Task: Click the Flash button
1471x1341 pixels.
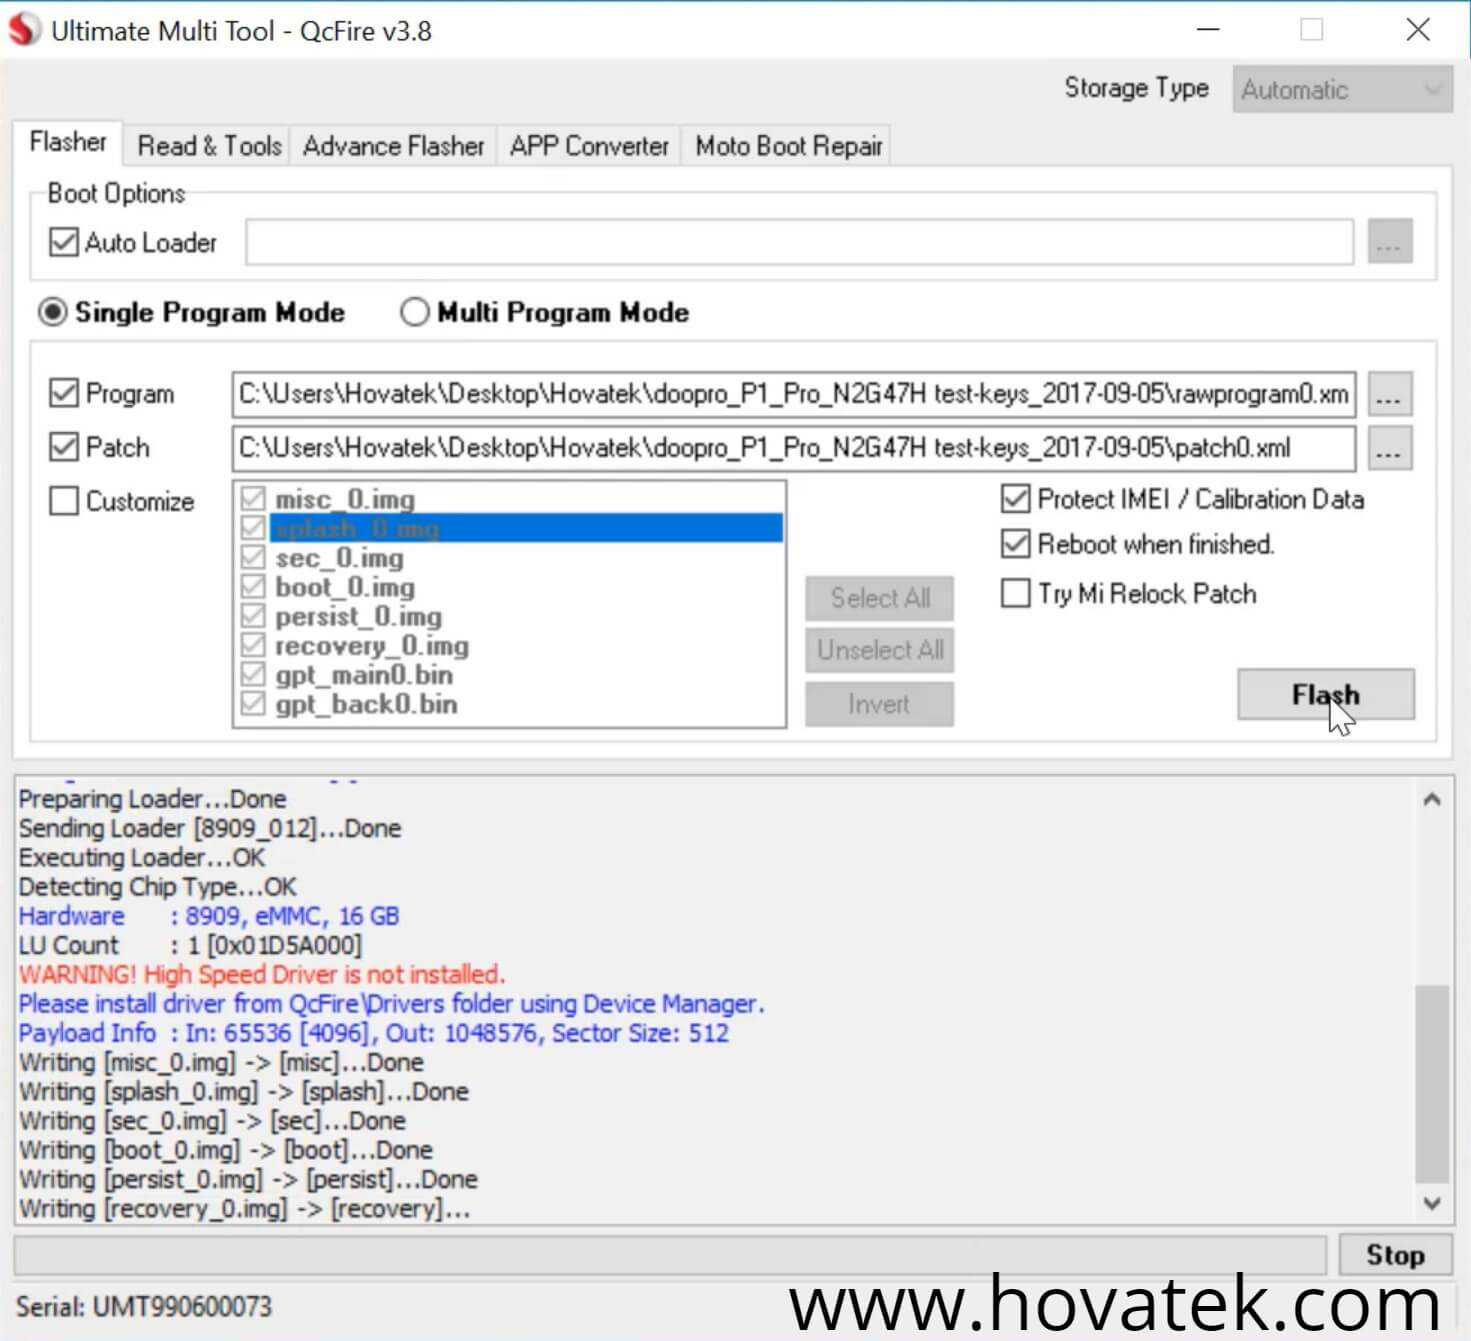Action: (x=1325, y=695)
